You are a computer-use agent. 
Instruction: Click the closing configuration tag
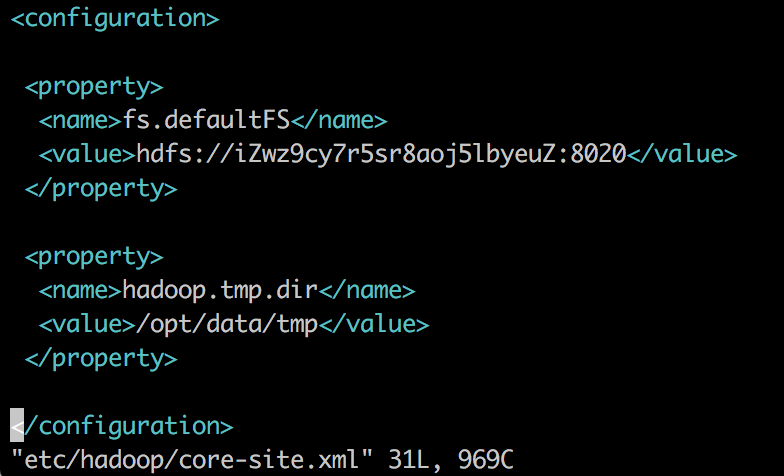[x=122, y=426]
